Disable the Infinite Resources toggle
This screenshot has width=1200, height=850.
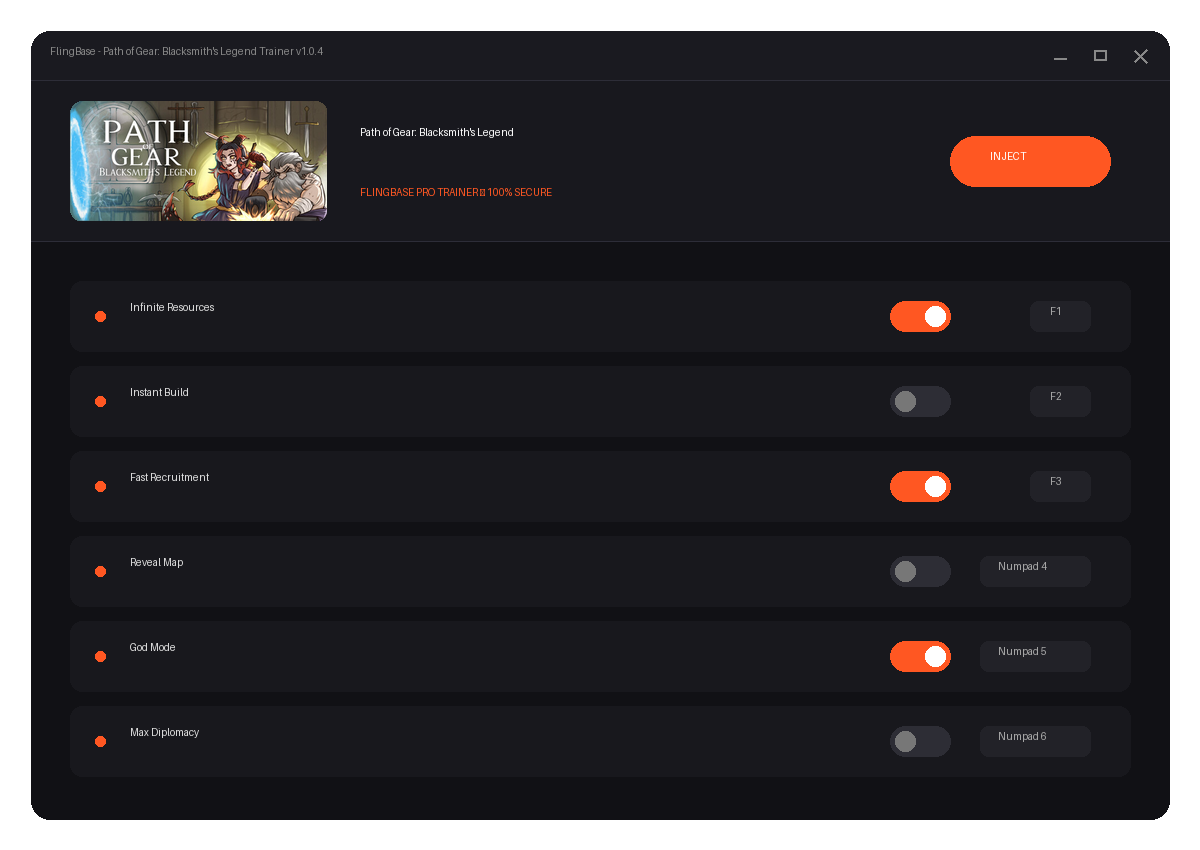[x=920, y=316]
